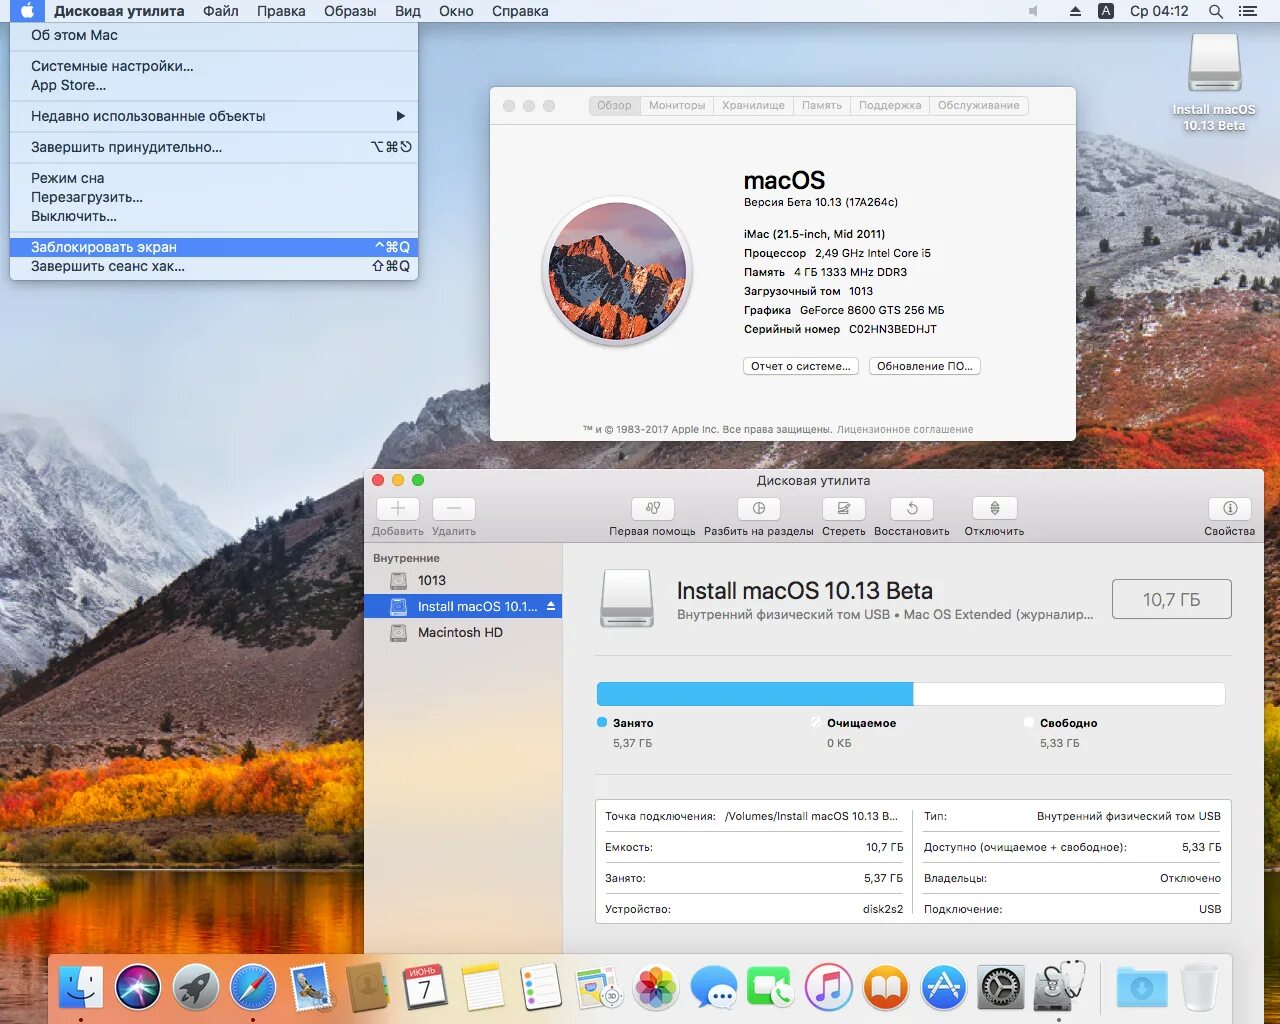Click the input source A icon
1280x1024 pixels.
click(x=1106, y=11)
